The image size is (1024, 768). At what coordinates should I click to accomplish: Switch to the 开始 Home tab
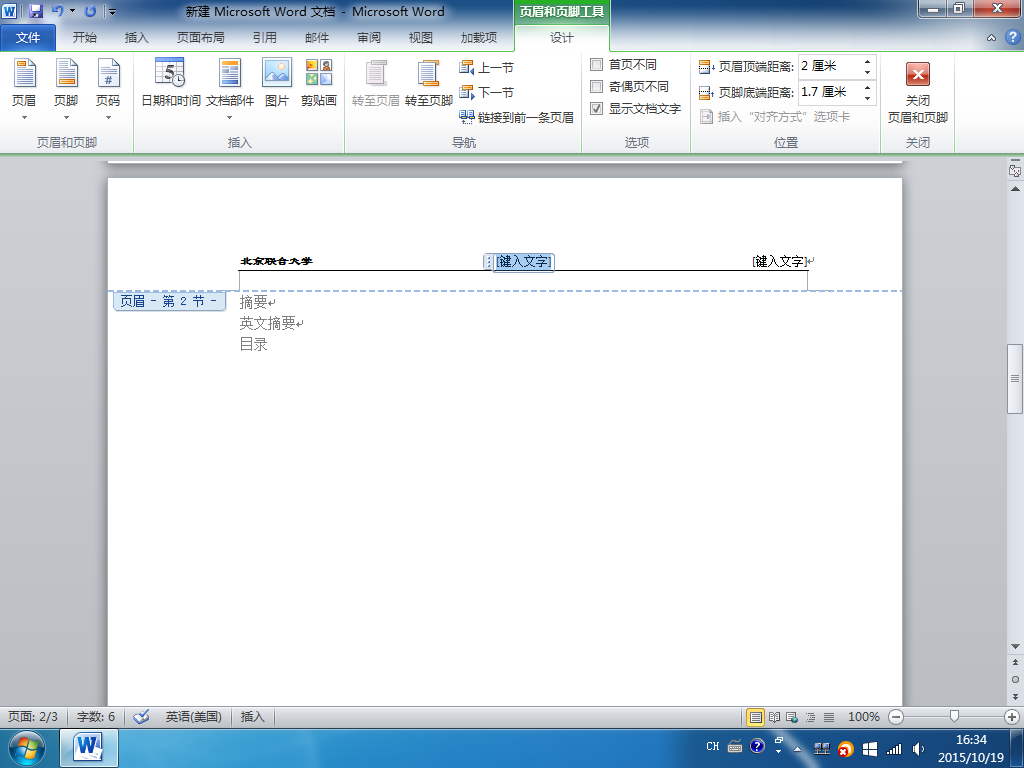(x=84, y=38)
